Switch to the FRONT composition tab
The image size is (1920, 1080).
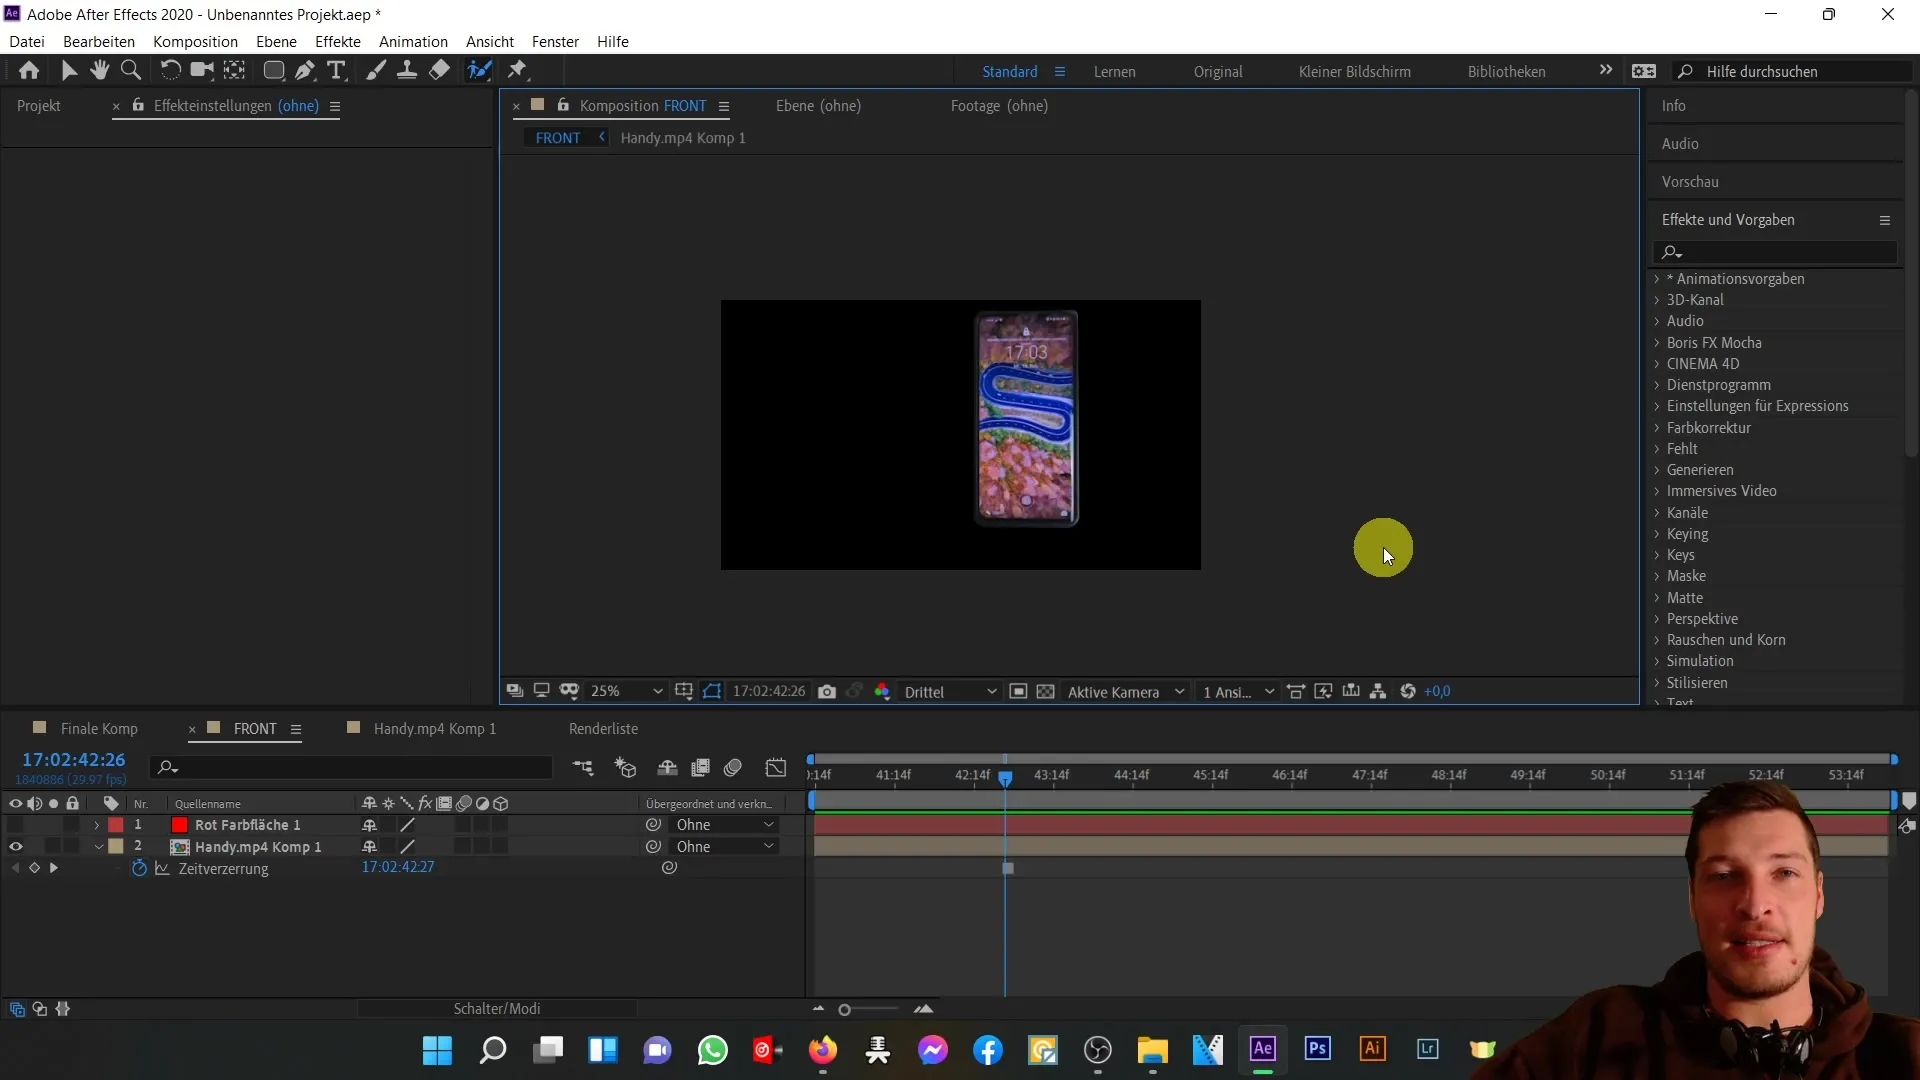tap(253, 728)
